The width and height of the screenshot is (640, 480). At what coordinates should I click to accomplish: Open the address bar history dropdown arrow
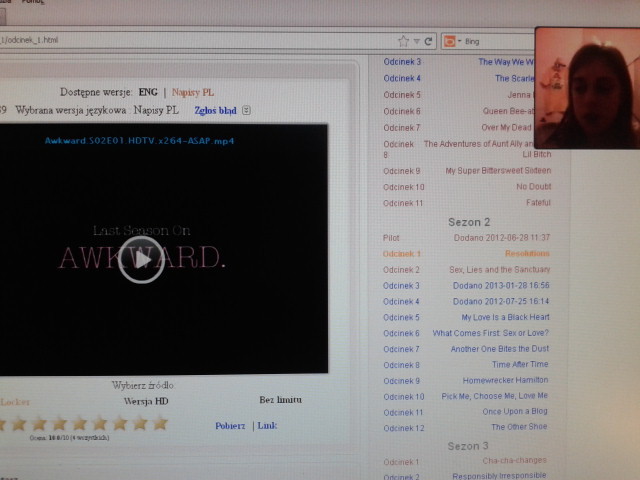(417, 41)
